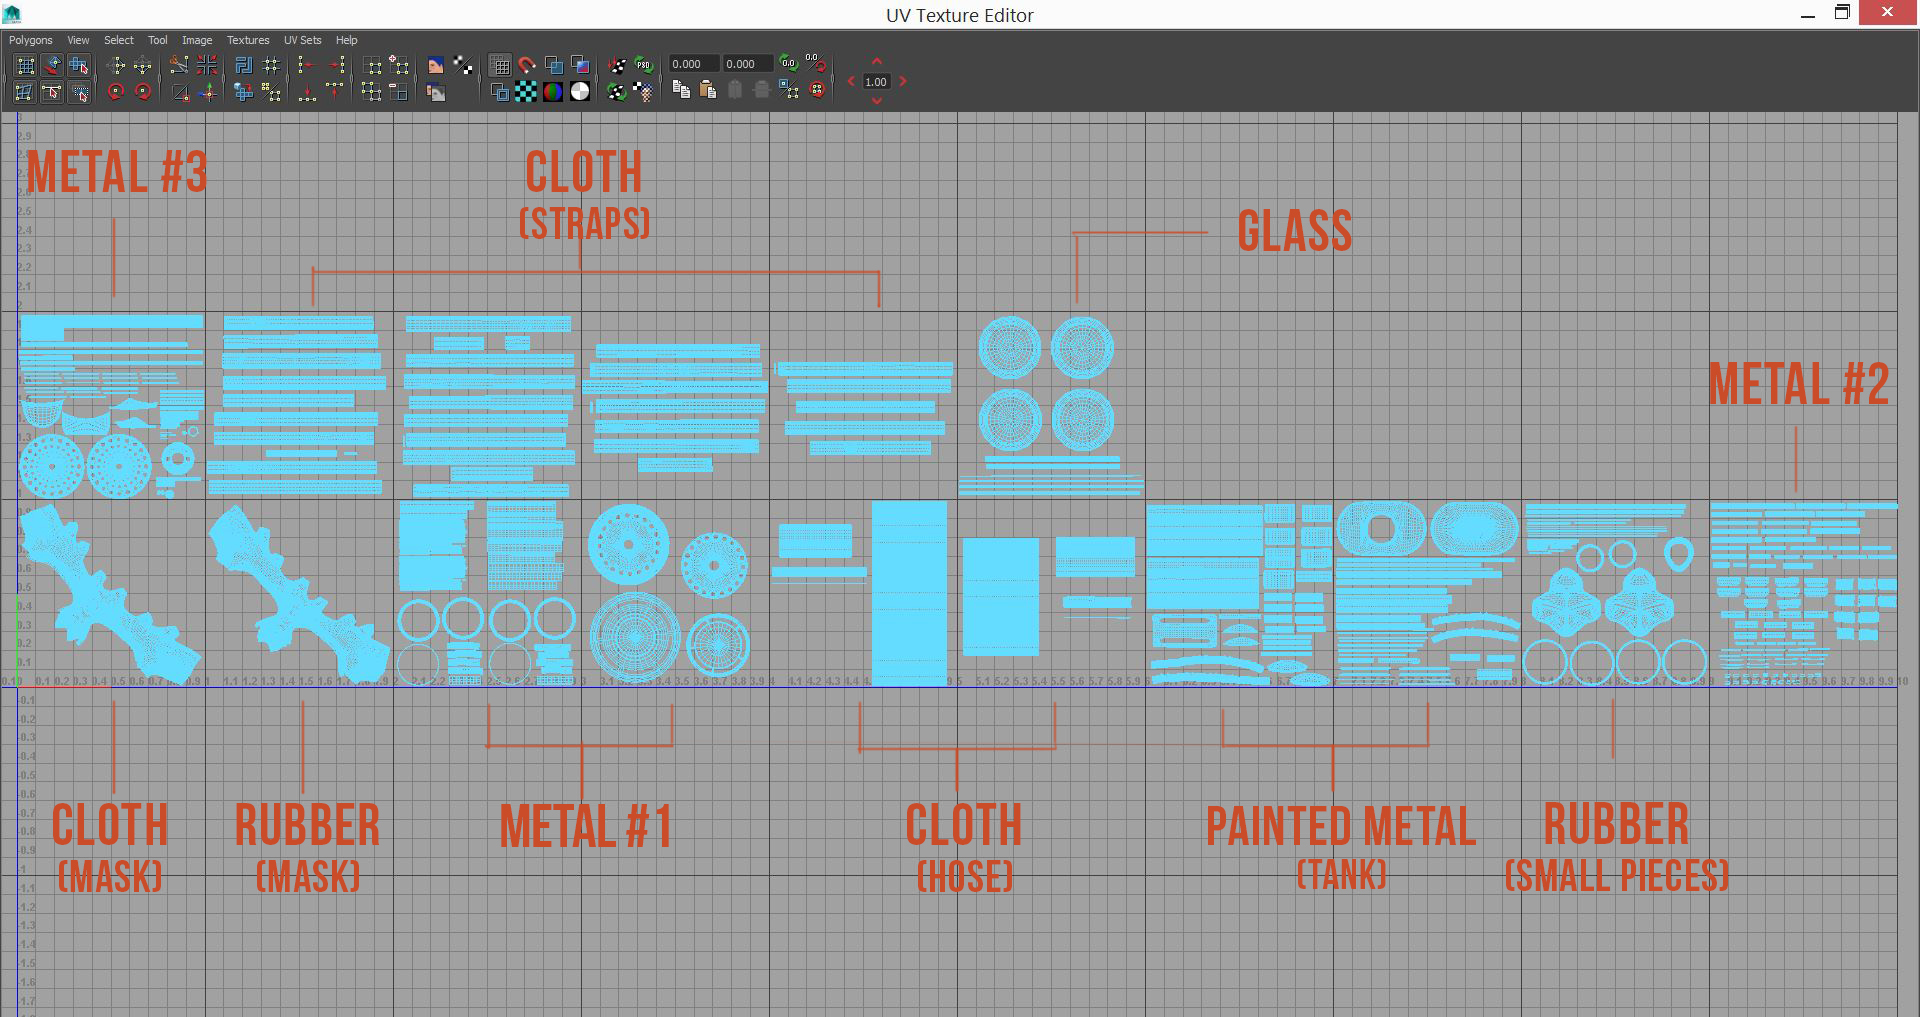The height and width of the screenshot is (1017, 1920).
Task: Open the View menu
Action: [x=78, y=40]
